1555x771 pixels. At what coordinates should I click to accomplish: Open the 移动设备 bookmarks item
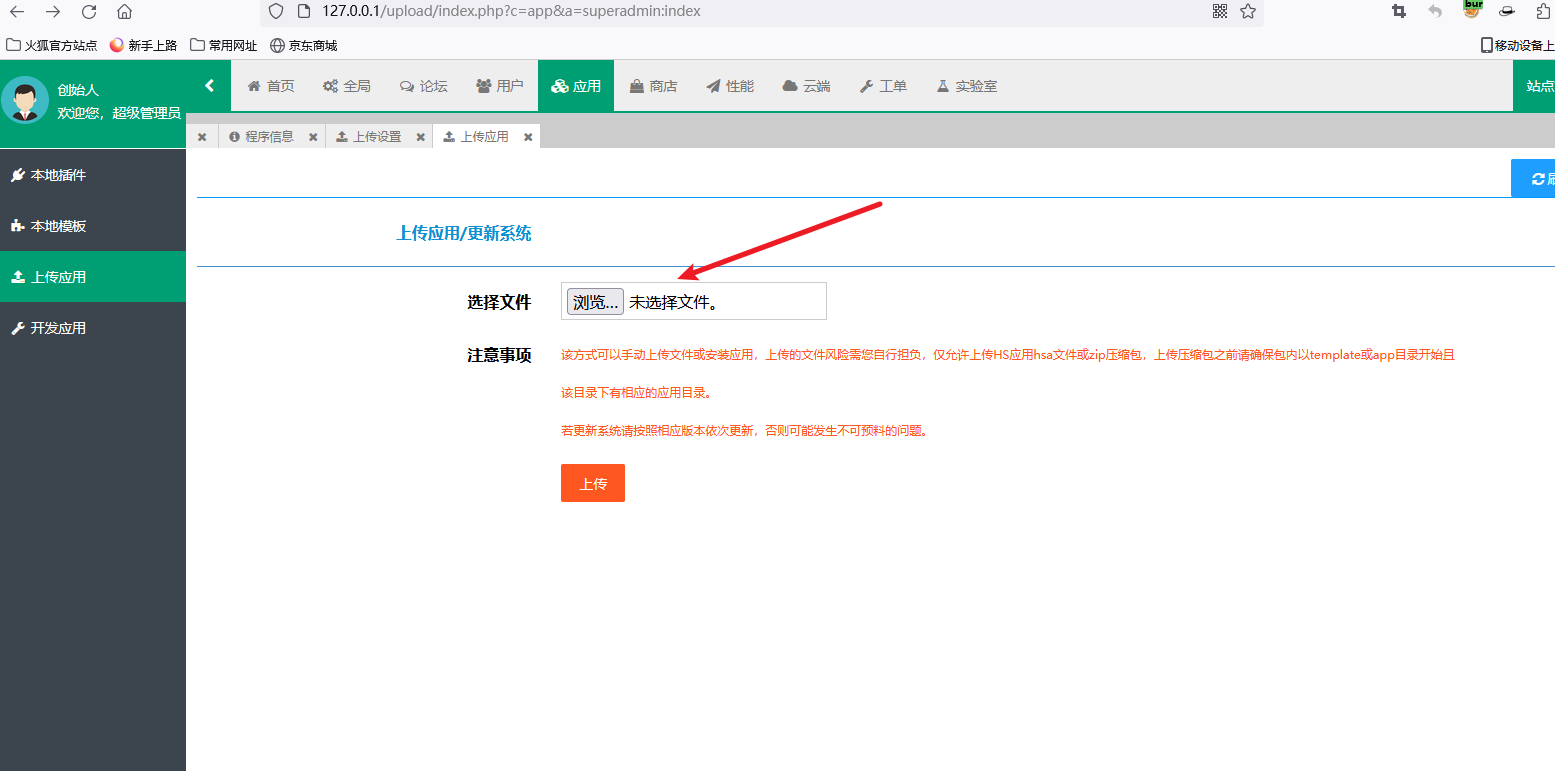coord(1518,45)
